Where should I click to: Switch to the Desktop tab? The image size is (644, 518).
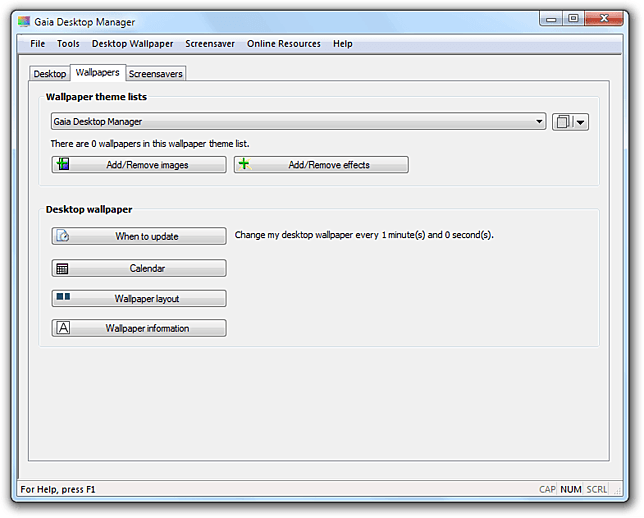click(50, 74)
